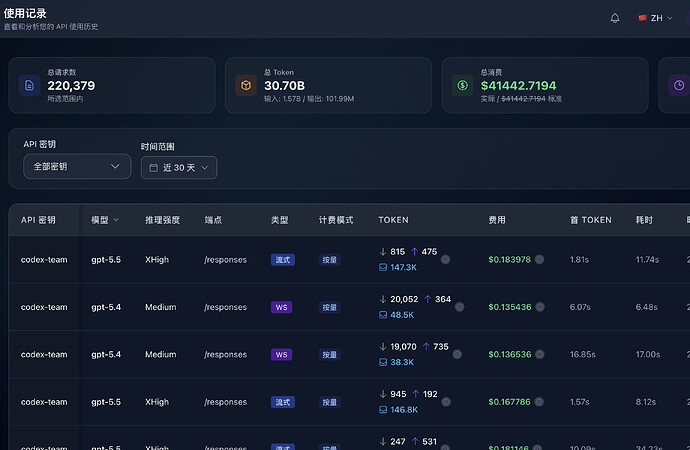Click info icon beside $0.167786
Image resolution: width=690 pixels, height=450 pixels.
(539, 402)
